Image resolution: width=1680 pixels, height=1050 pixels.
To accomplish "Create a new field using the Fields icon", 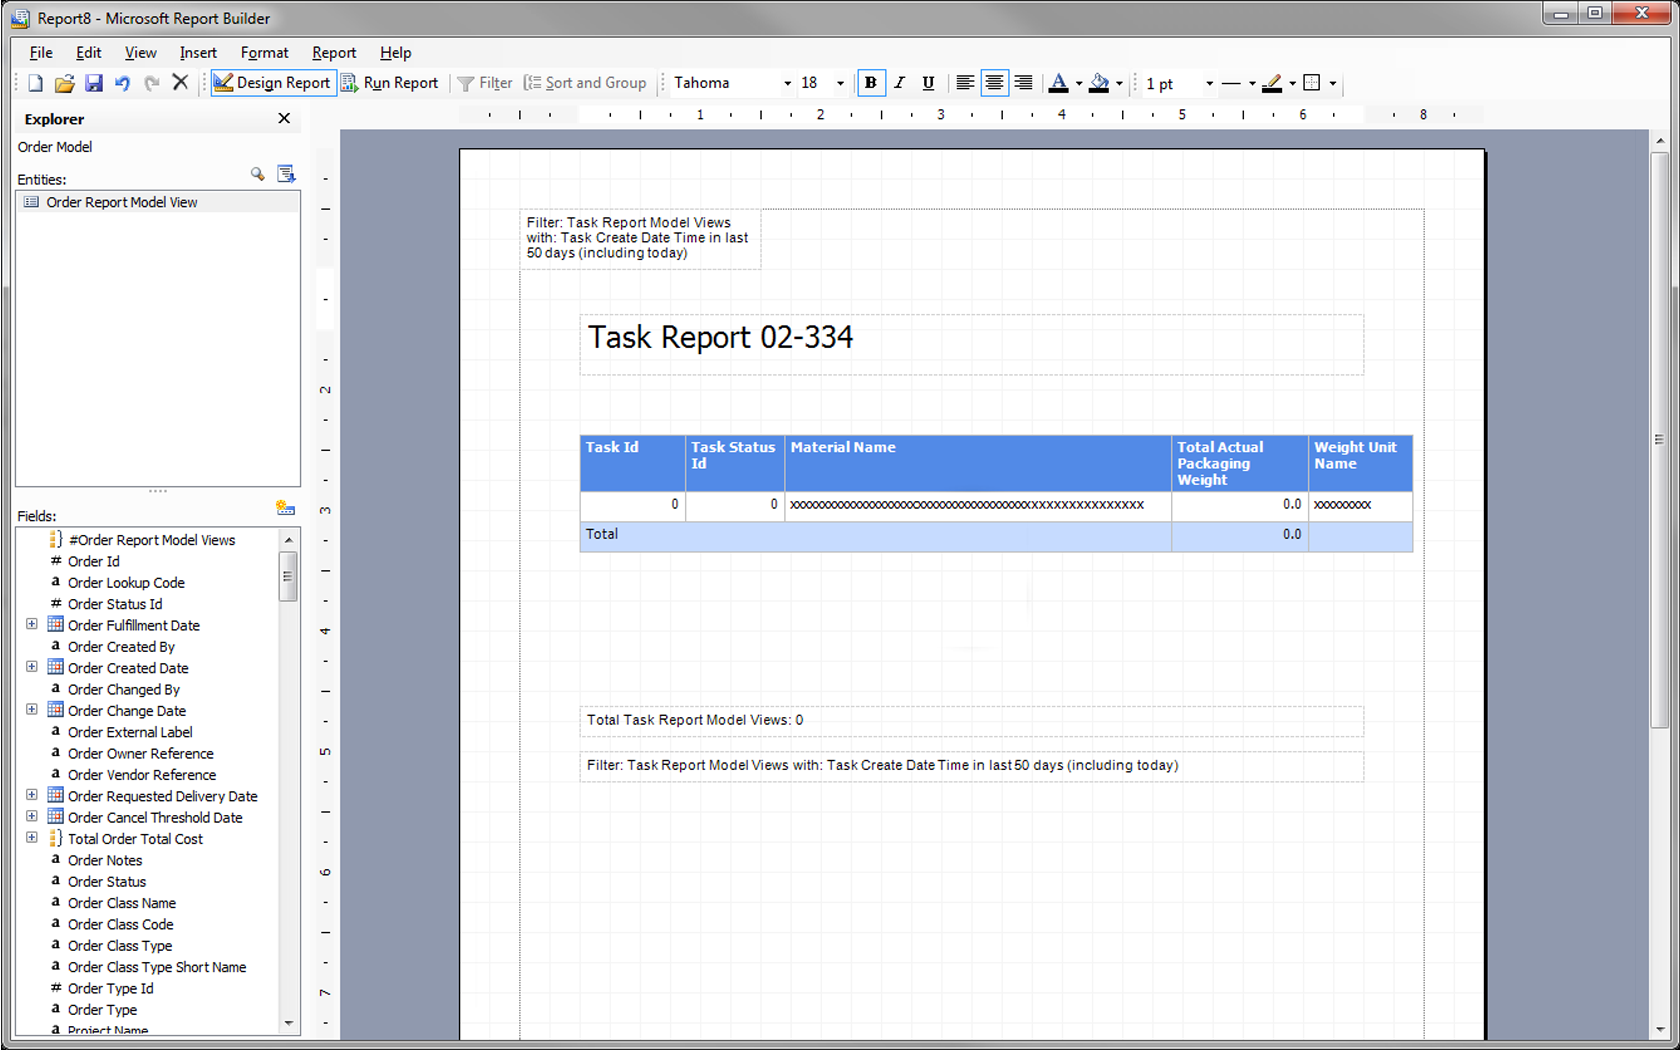I will tap(286, 508).
